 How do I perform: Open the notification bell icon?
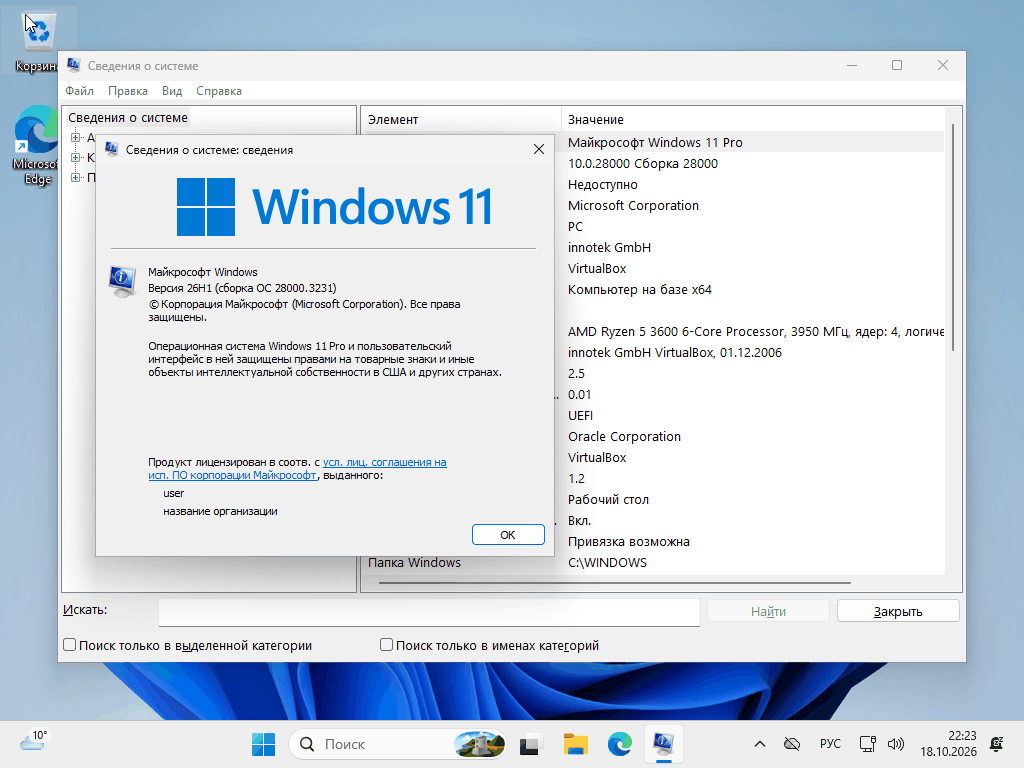(997, 744)
